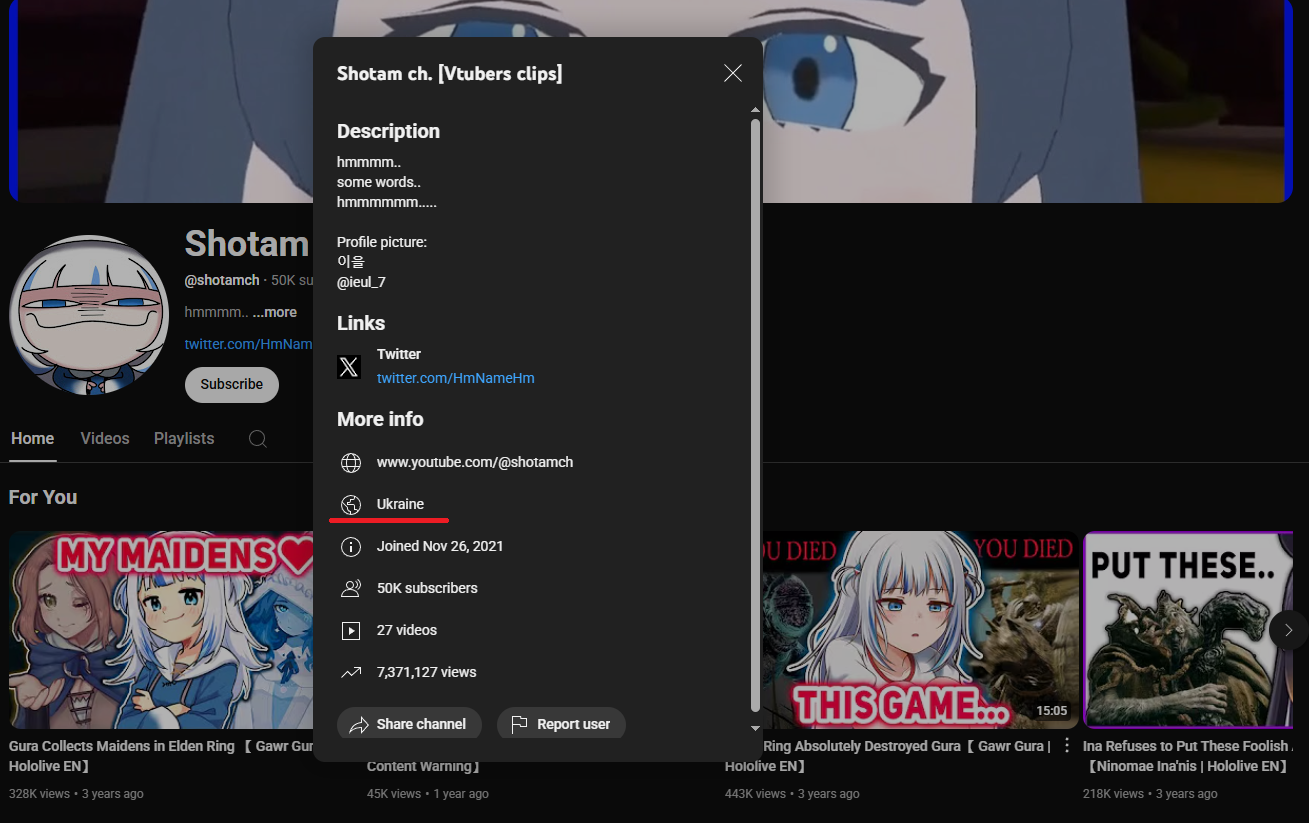Screen dimensions: 1309x823
Task: Click 'Joined Nov 26, 2021' text
Action: pos(440,546)
